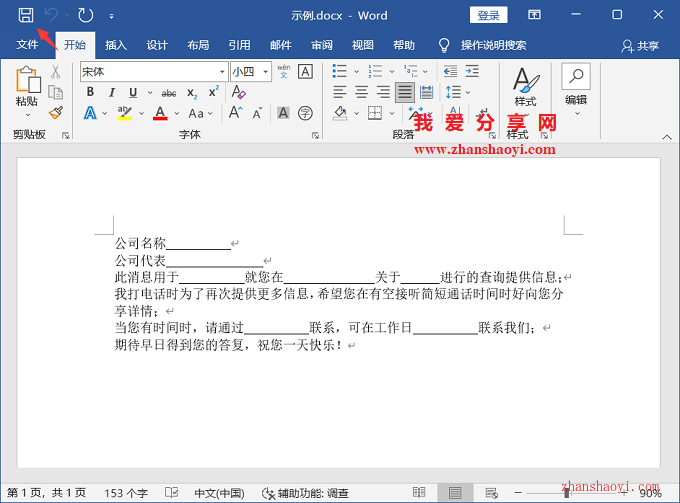680x503 pixels.
Task: Switch to the 引用 tab
Action: coord(239,45)
